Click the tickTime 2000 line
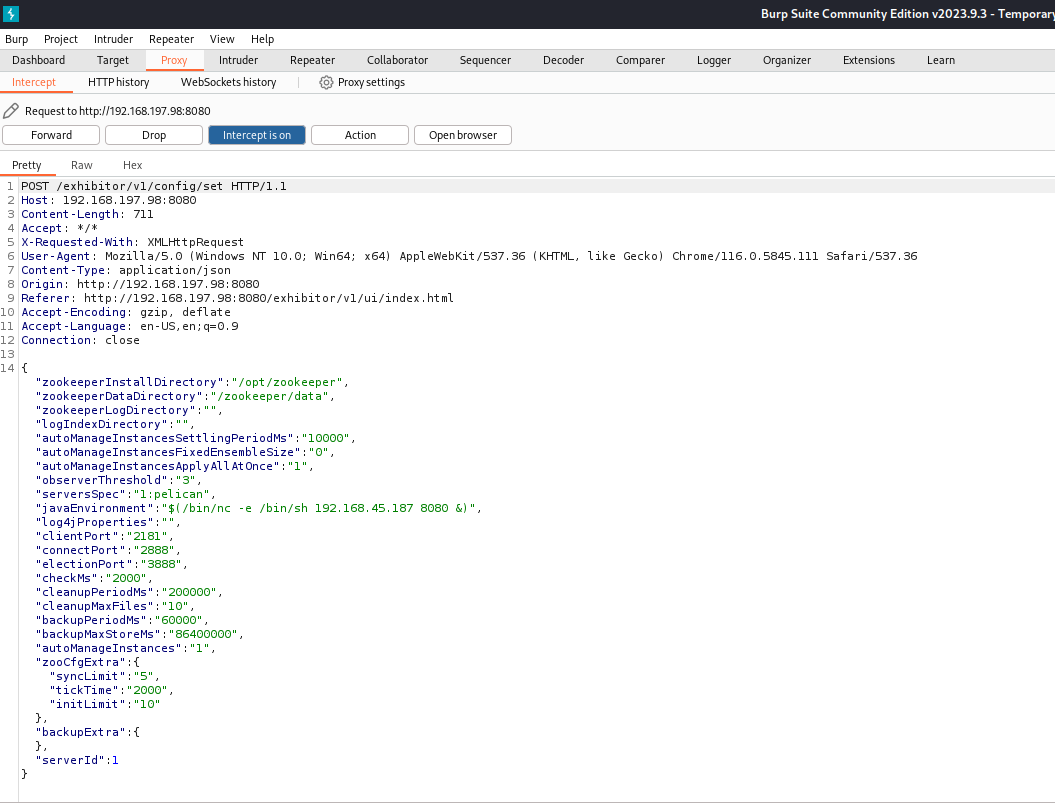 (112, 690)
